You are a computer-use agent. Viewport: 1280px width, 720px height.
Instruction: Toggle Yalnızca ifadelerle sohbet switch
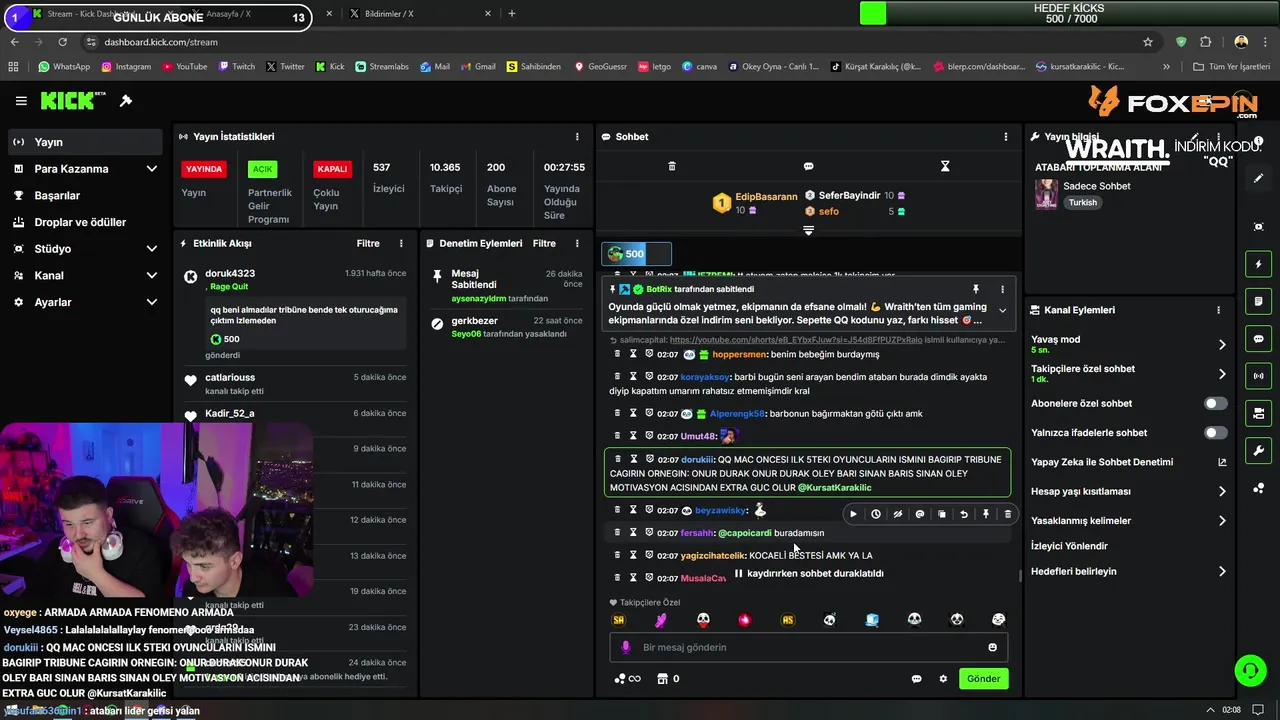coord(1215,433)
